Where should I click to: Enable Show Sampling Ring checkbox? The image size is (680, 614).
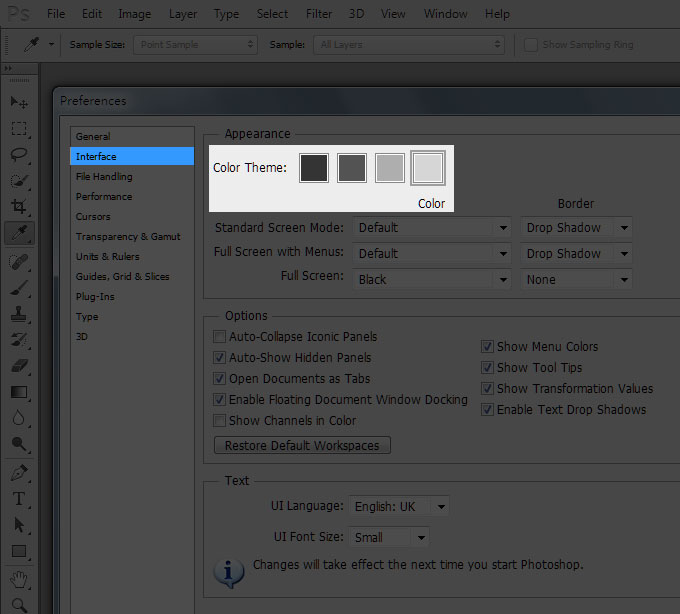[531, 45]
